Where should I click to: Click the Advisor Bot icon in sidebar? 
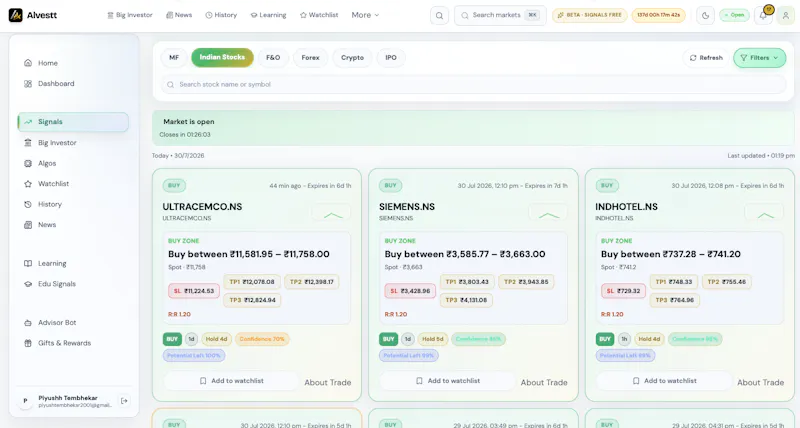(x=28, y=322)
